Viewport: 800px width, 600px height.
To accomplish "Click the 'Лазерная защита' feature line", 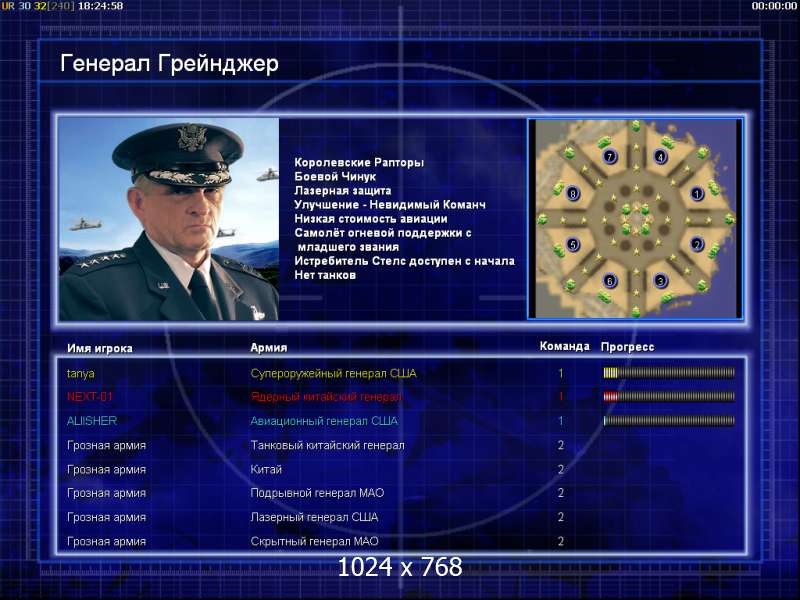I will pos(343,191).
